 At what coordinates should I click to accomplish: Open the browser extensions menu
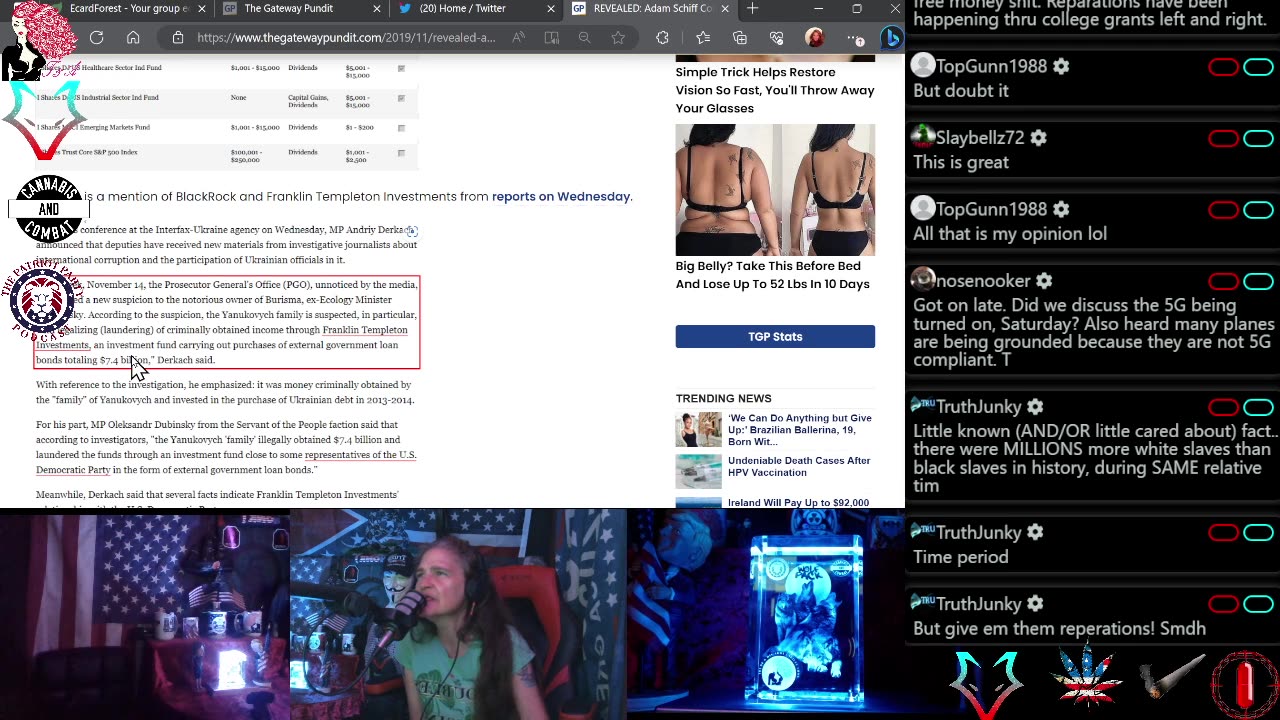[662, 38]
